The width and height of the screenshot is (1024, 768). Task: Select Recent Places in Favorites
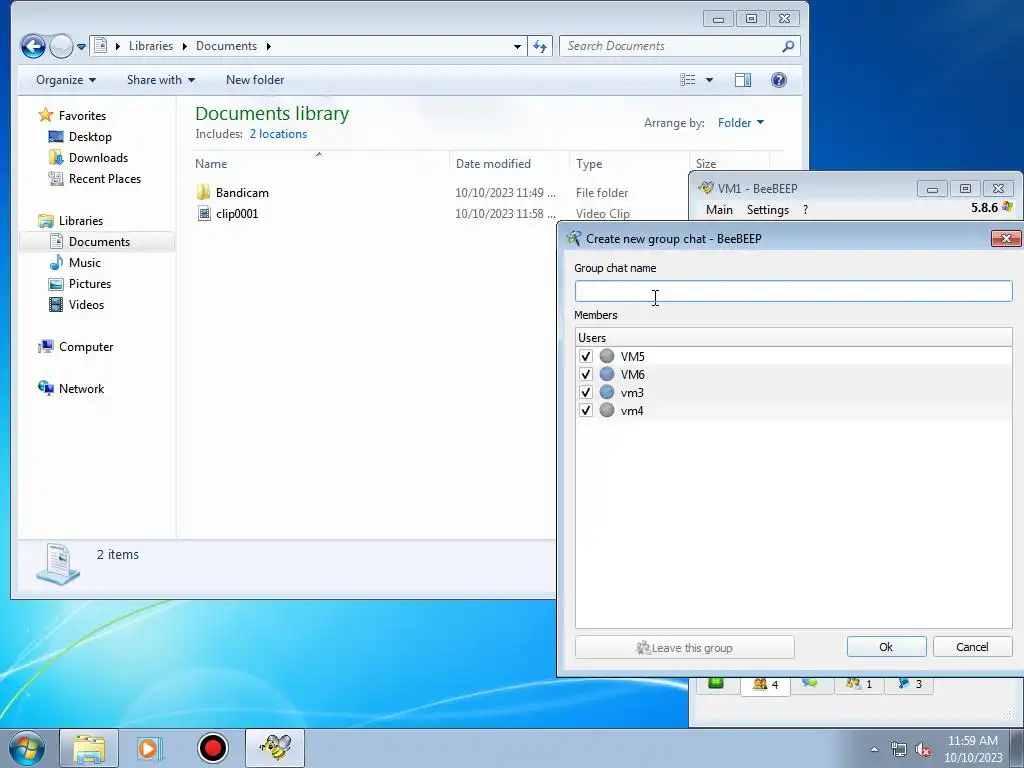104,178
